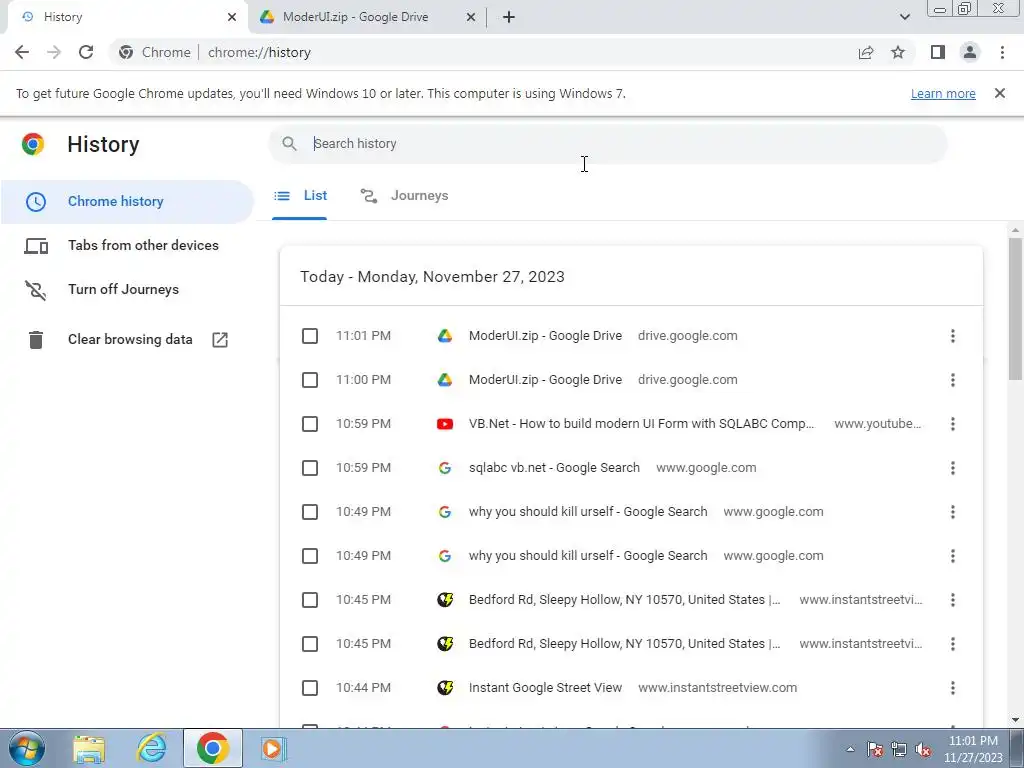The image size is (1024, 768).
Task: Focus the Search history field
Action: pyautogui.click(x=607, y=144)
